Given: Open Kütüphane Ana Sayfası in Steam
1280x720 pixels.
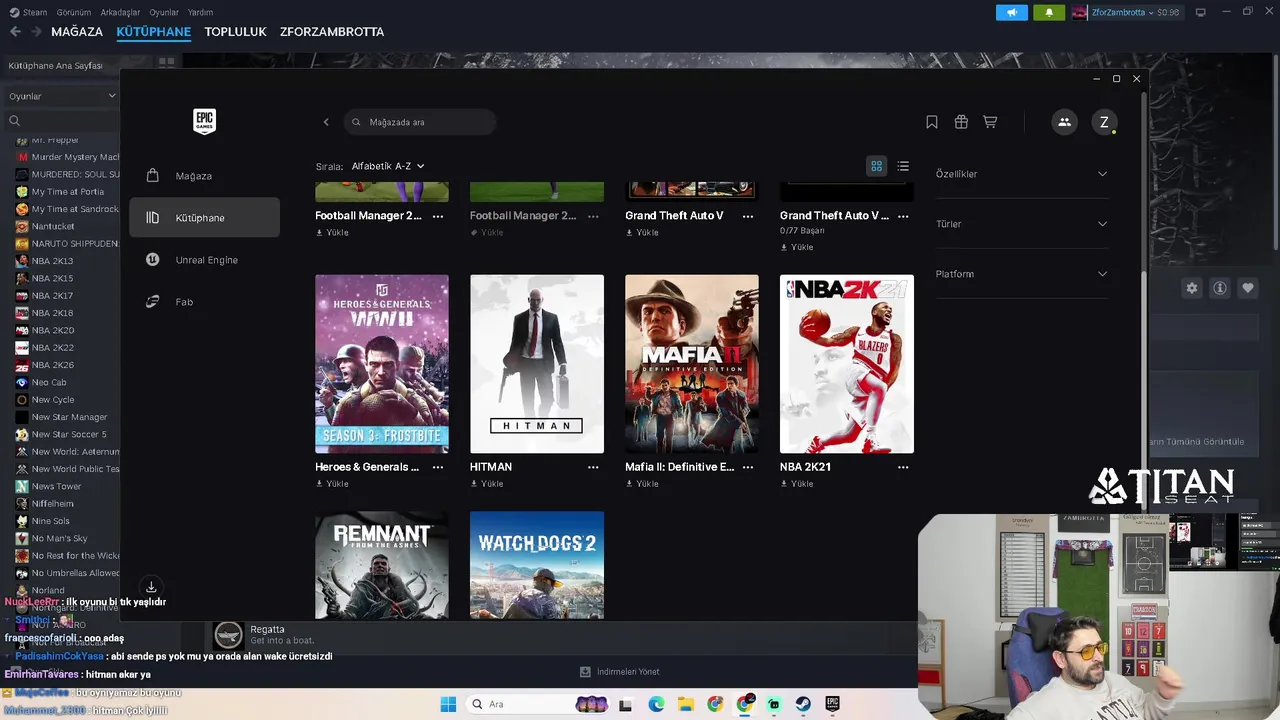Looking at the screenshot, I should [56, 66].
